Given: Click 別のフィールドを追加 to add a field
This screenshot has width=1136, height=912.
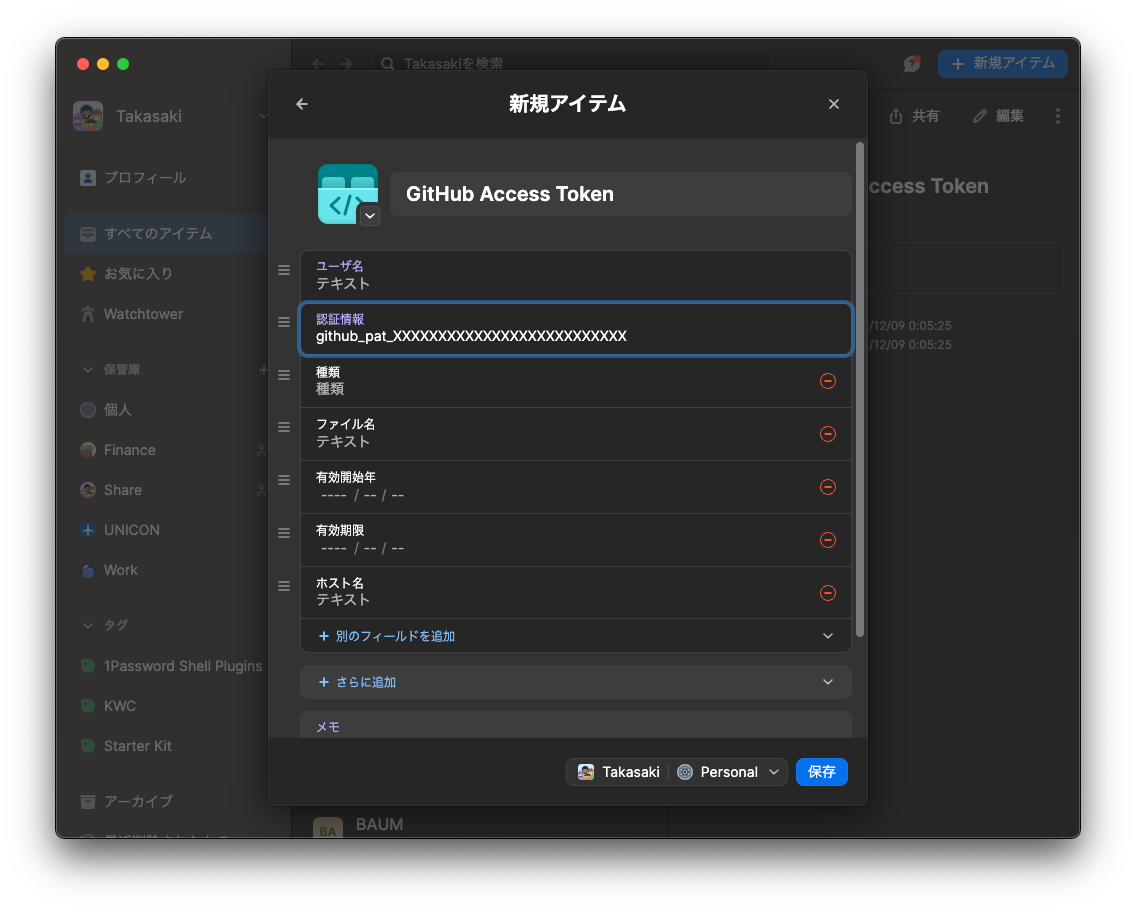Looking at the screenshot, I should click(387, 636).
